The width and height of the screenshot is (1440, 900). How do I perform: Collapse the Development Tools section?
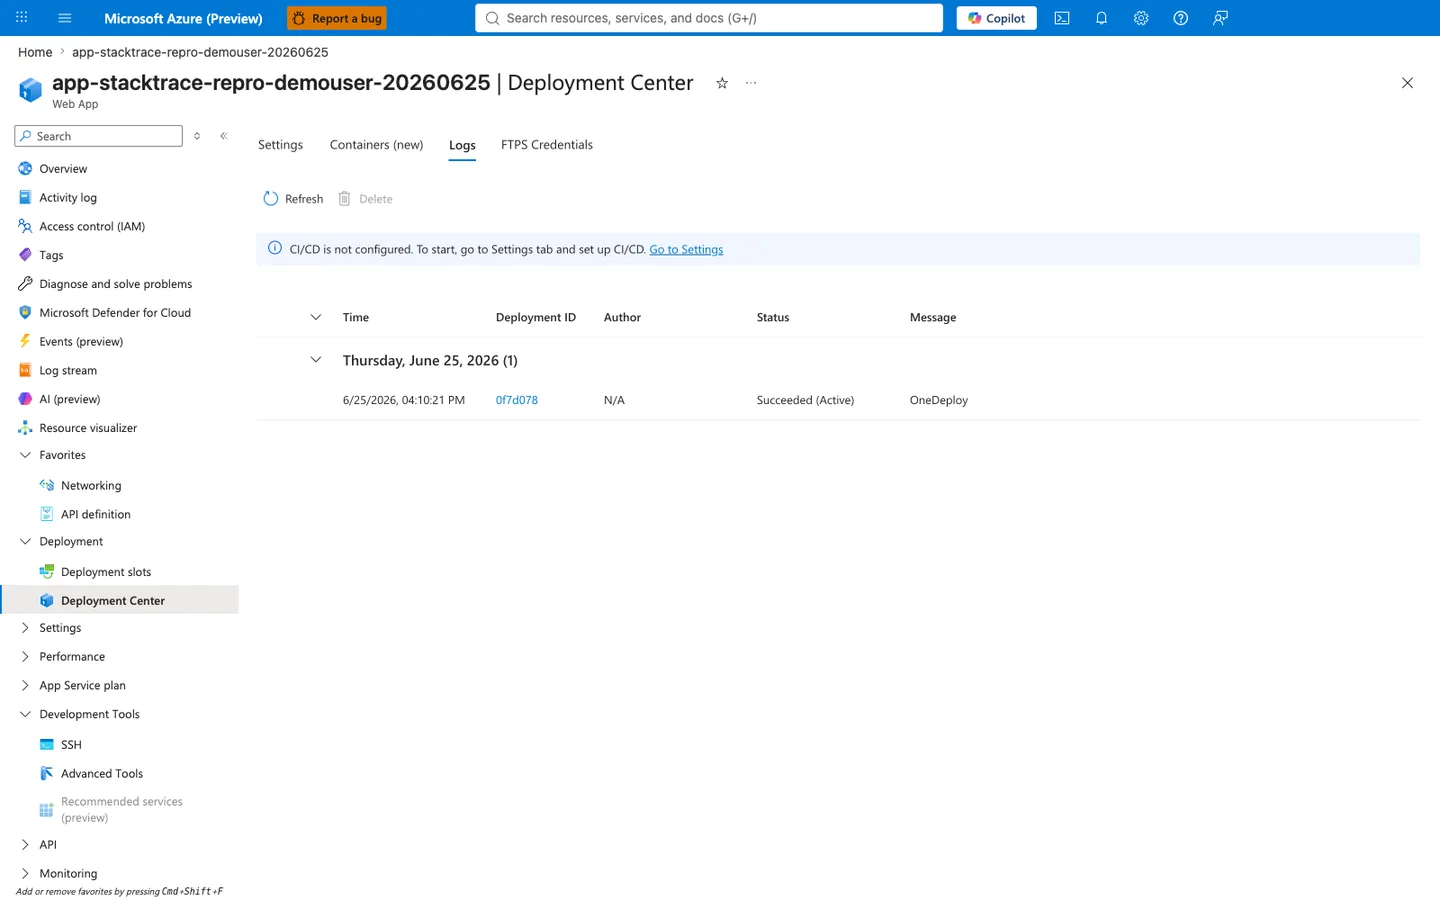(x=25, y=715)
